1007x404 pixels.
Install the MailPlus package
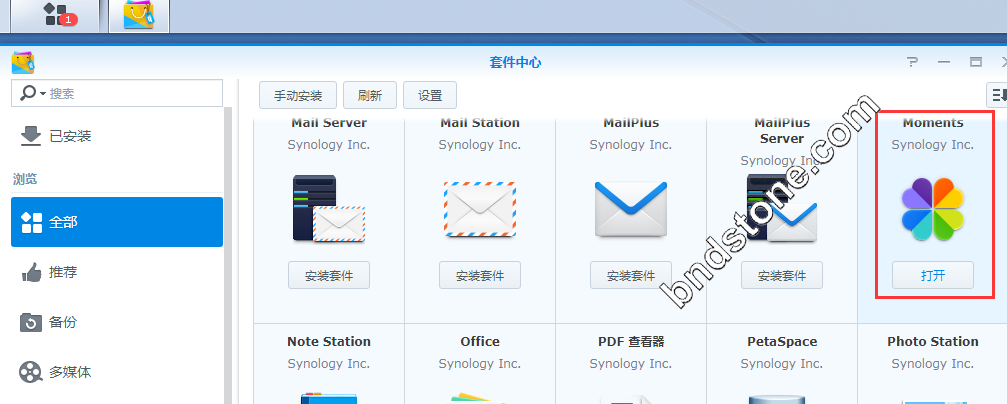click(631, 276)
